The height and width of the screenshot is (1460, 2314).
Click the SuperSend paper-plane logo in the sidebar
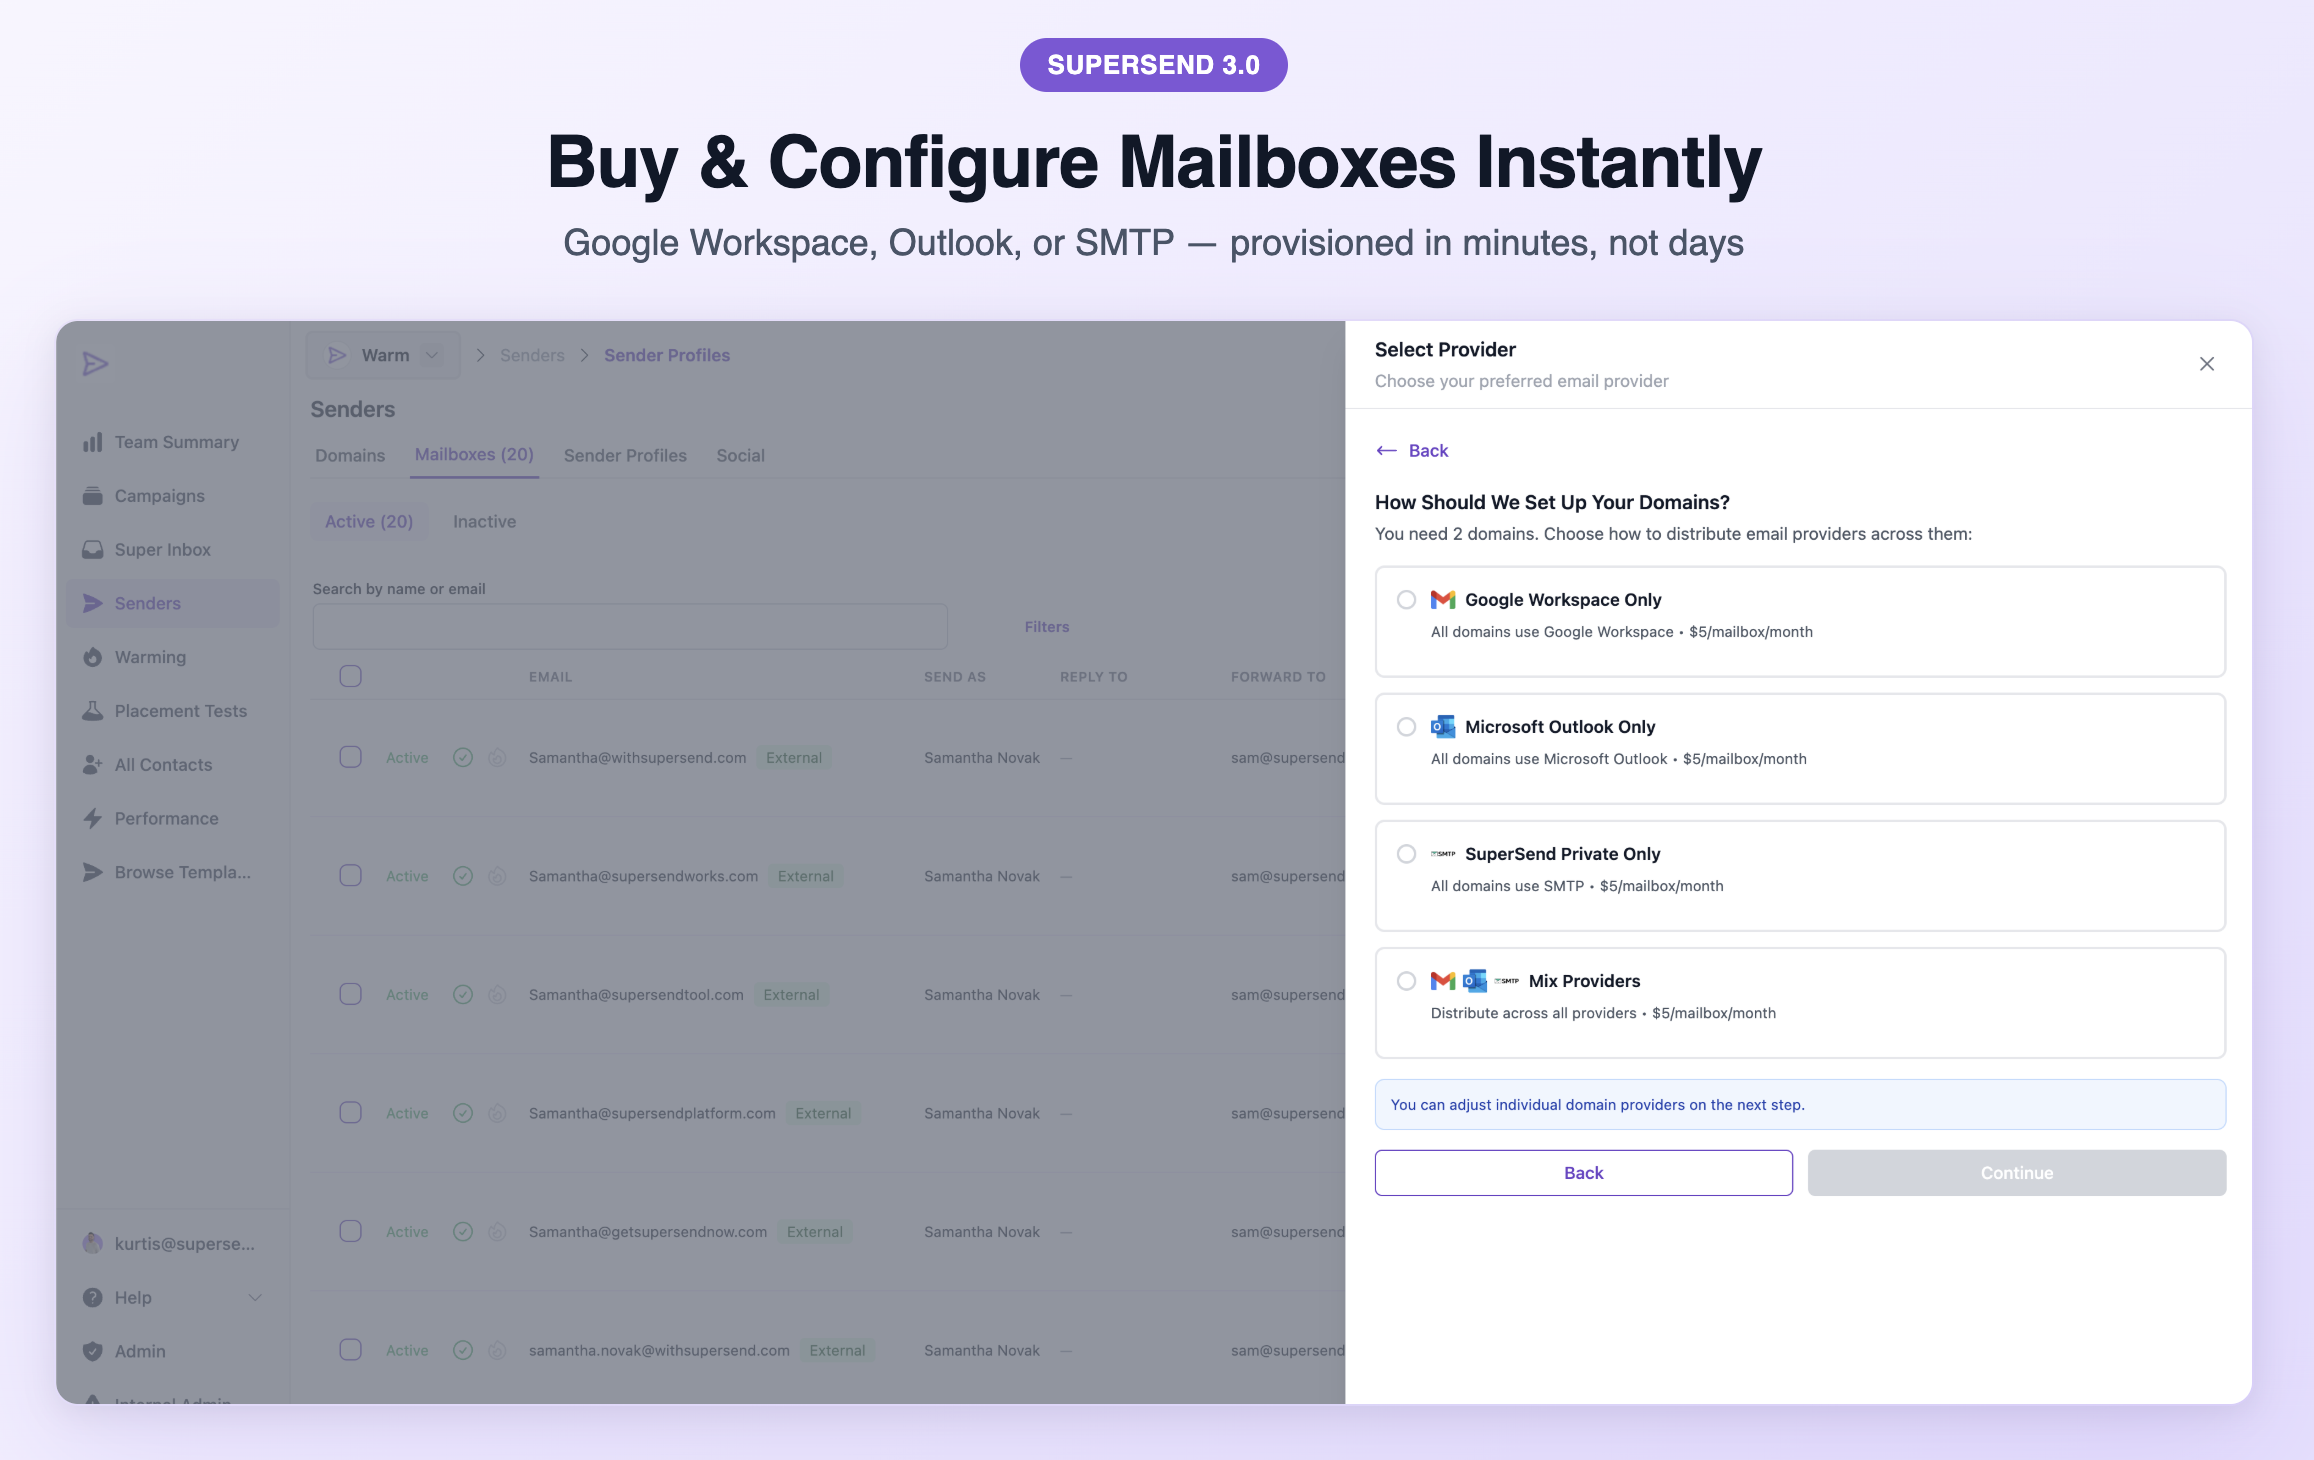(95, 363)
